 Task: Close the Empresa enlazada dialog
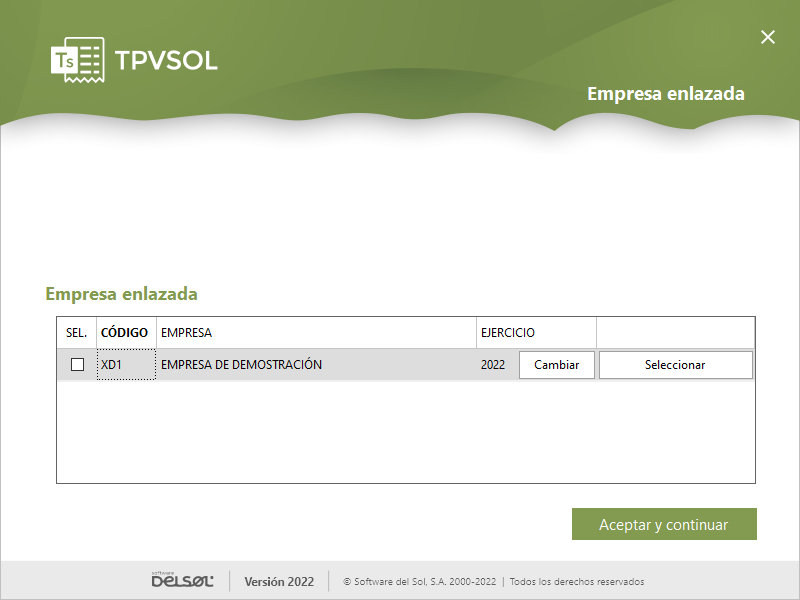pyautogui.click(x=767, y=37)
